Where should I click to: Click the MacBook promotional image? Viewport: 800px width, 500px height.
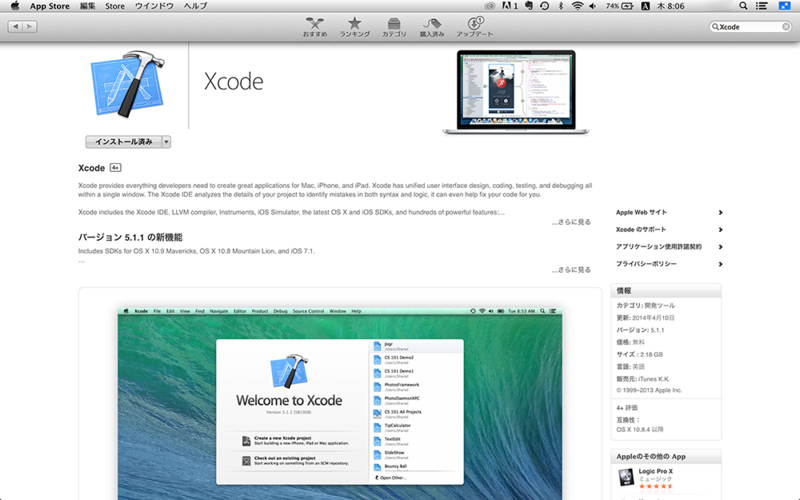(x=516, y=92)
